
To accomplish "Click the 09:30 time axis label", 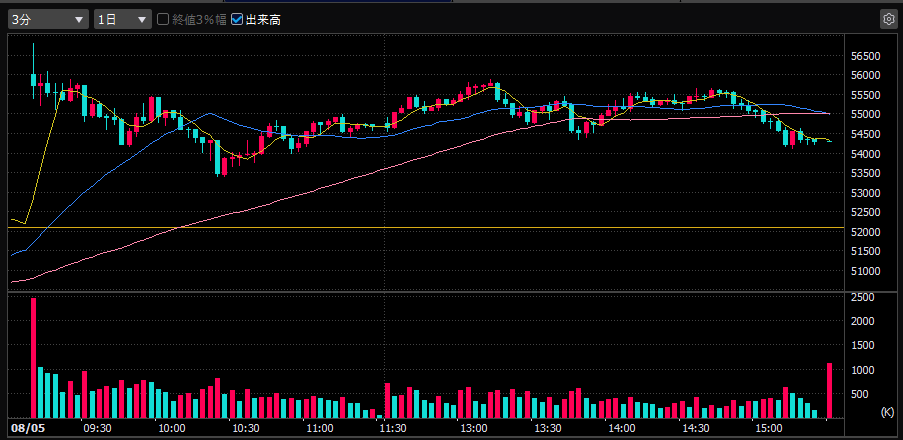I will (x=97, y=429).
